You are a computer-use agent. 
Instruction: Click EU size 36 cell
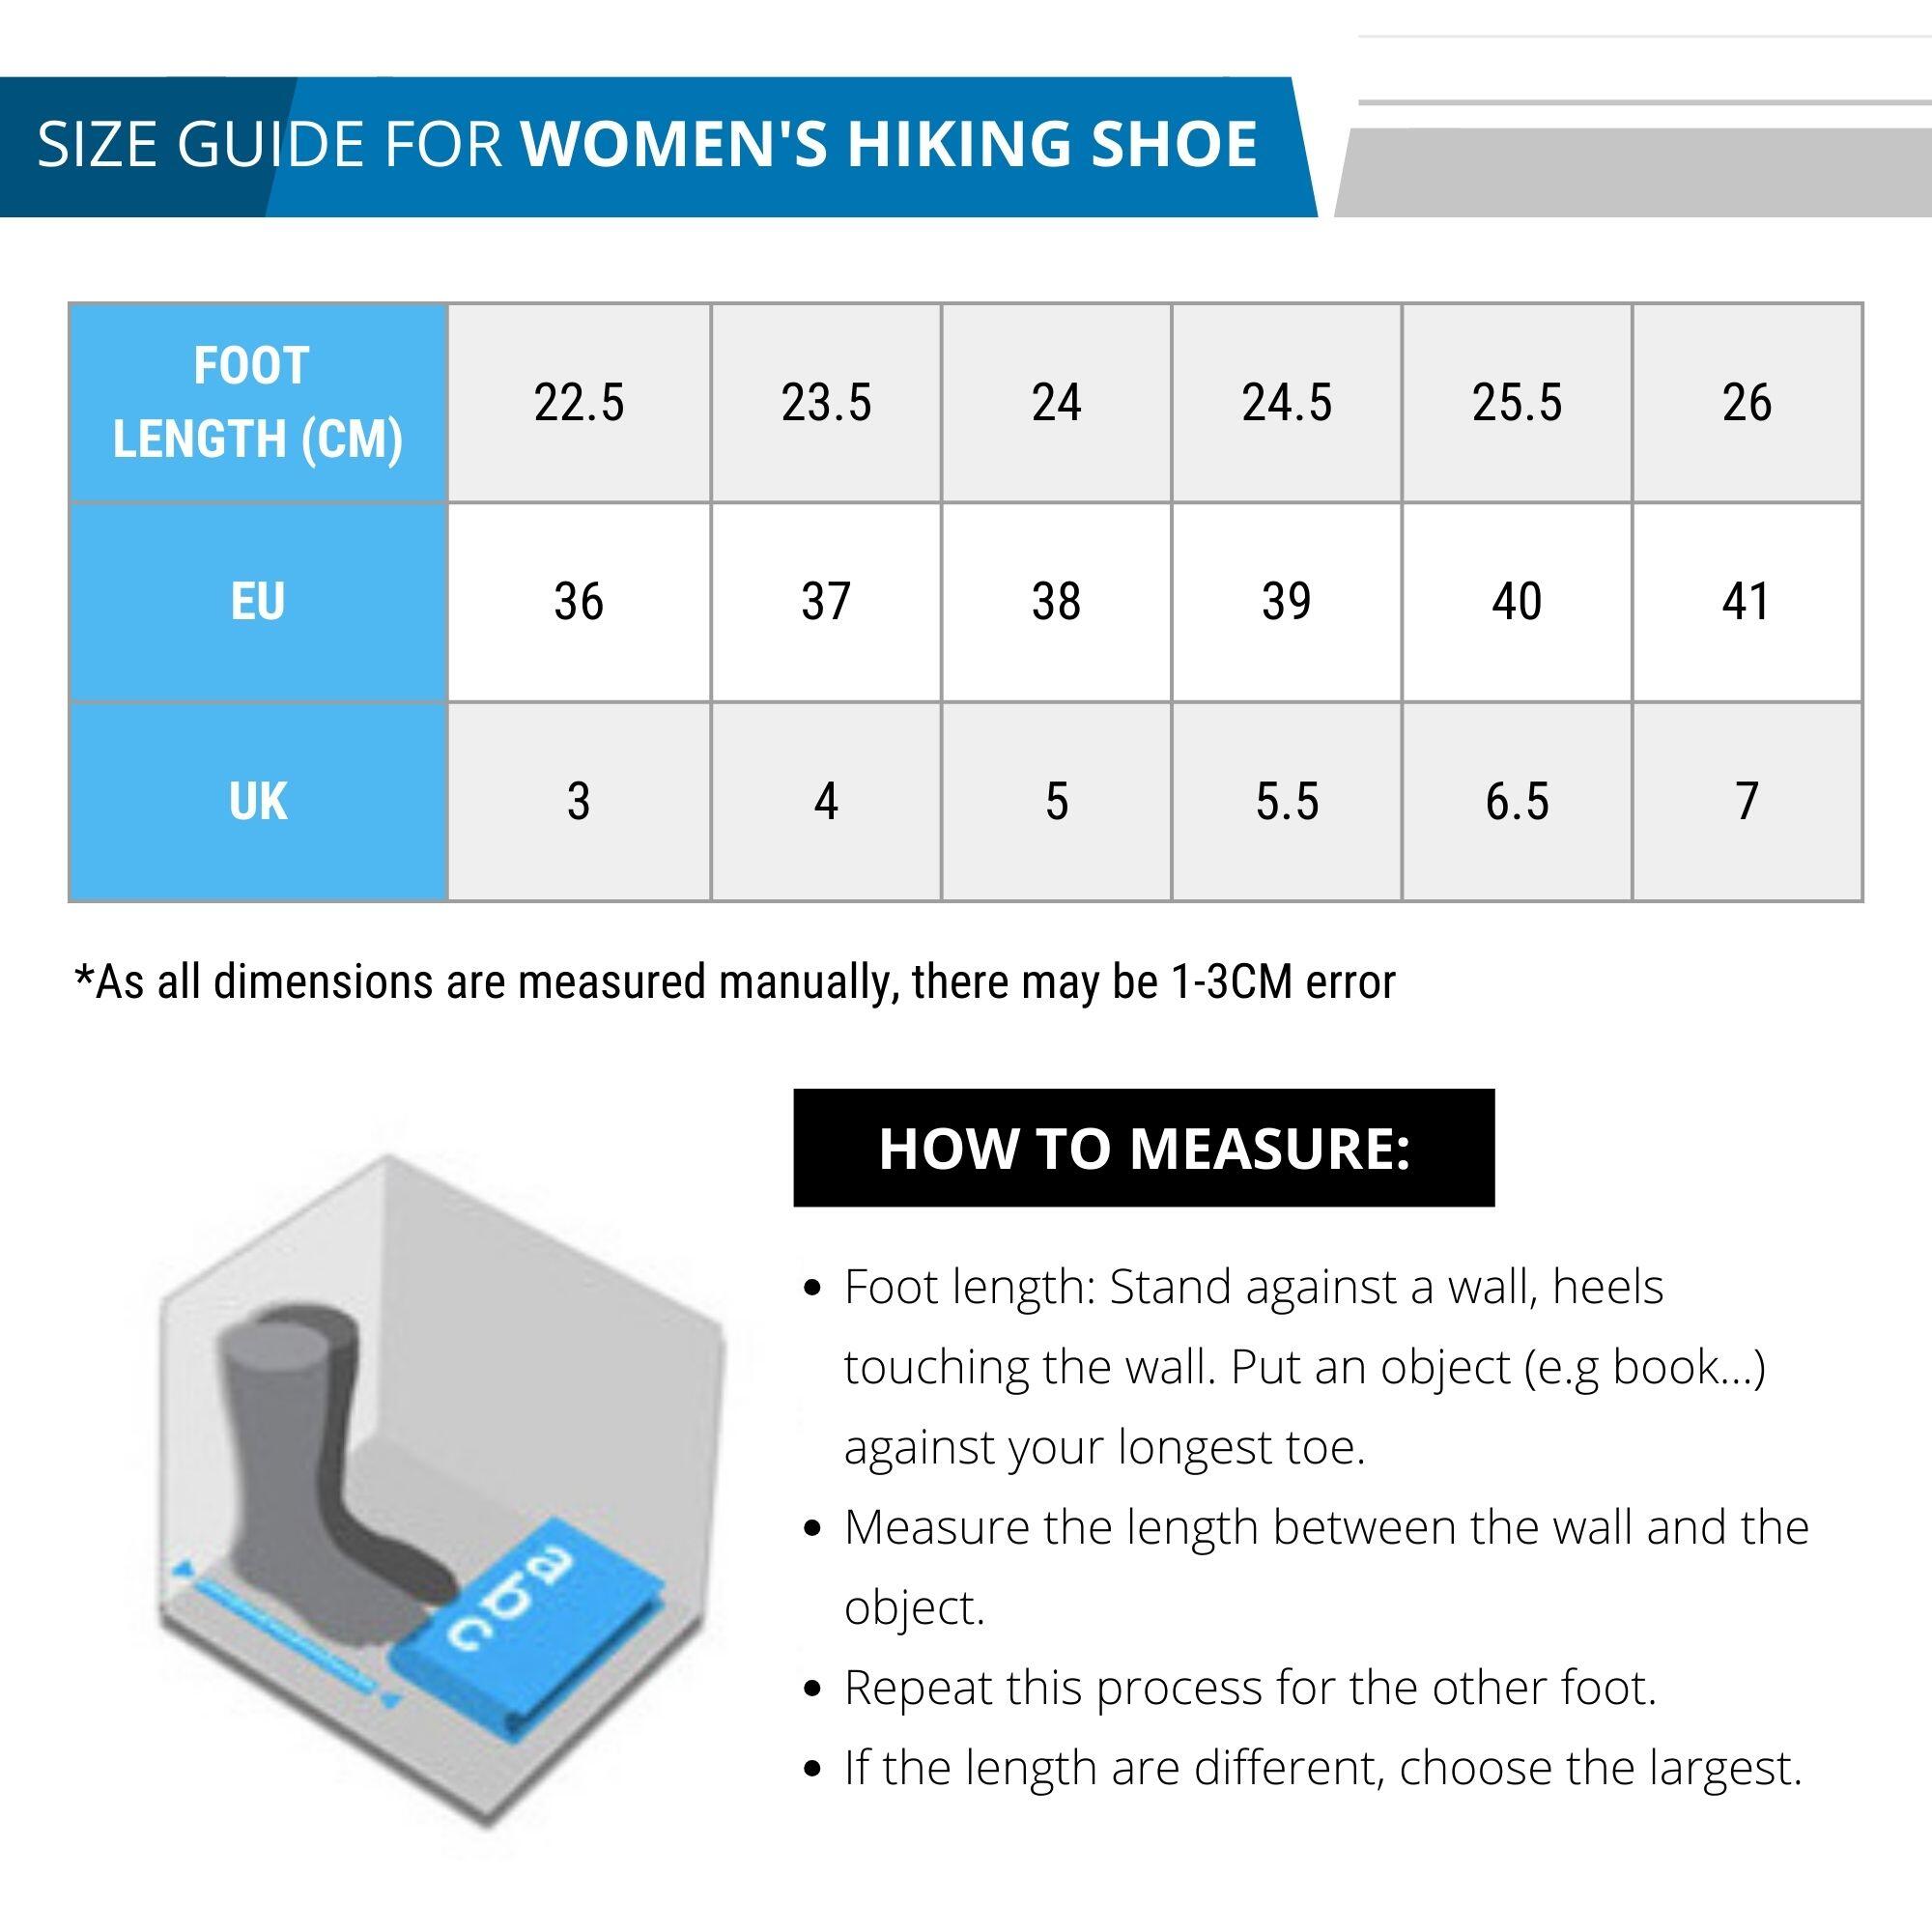pyautogui.click(x=579, y=602)
